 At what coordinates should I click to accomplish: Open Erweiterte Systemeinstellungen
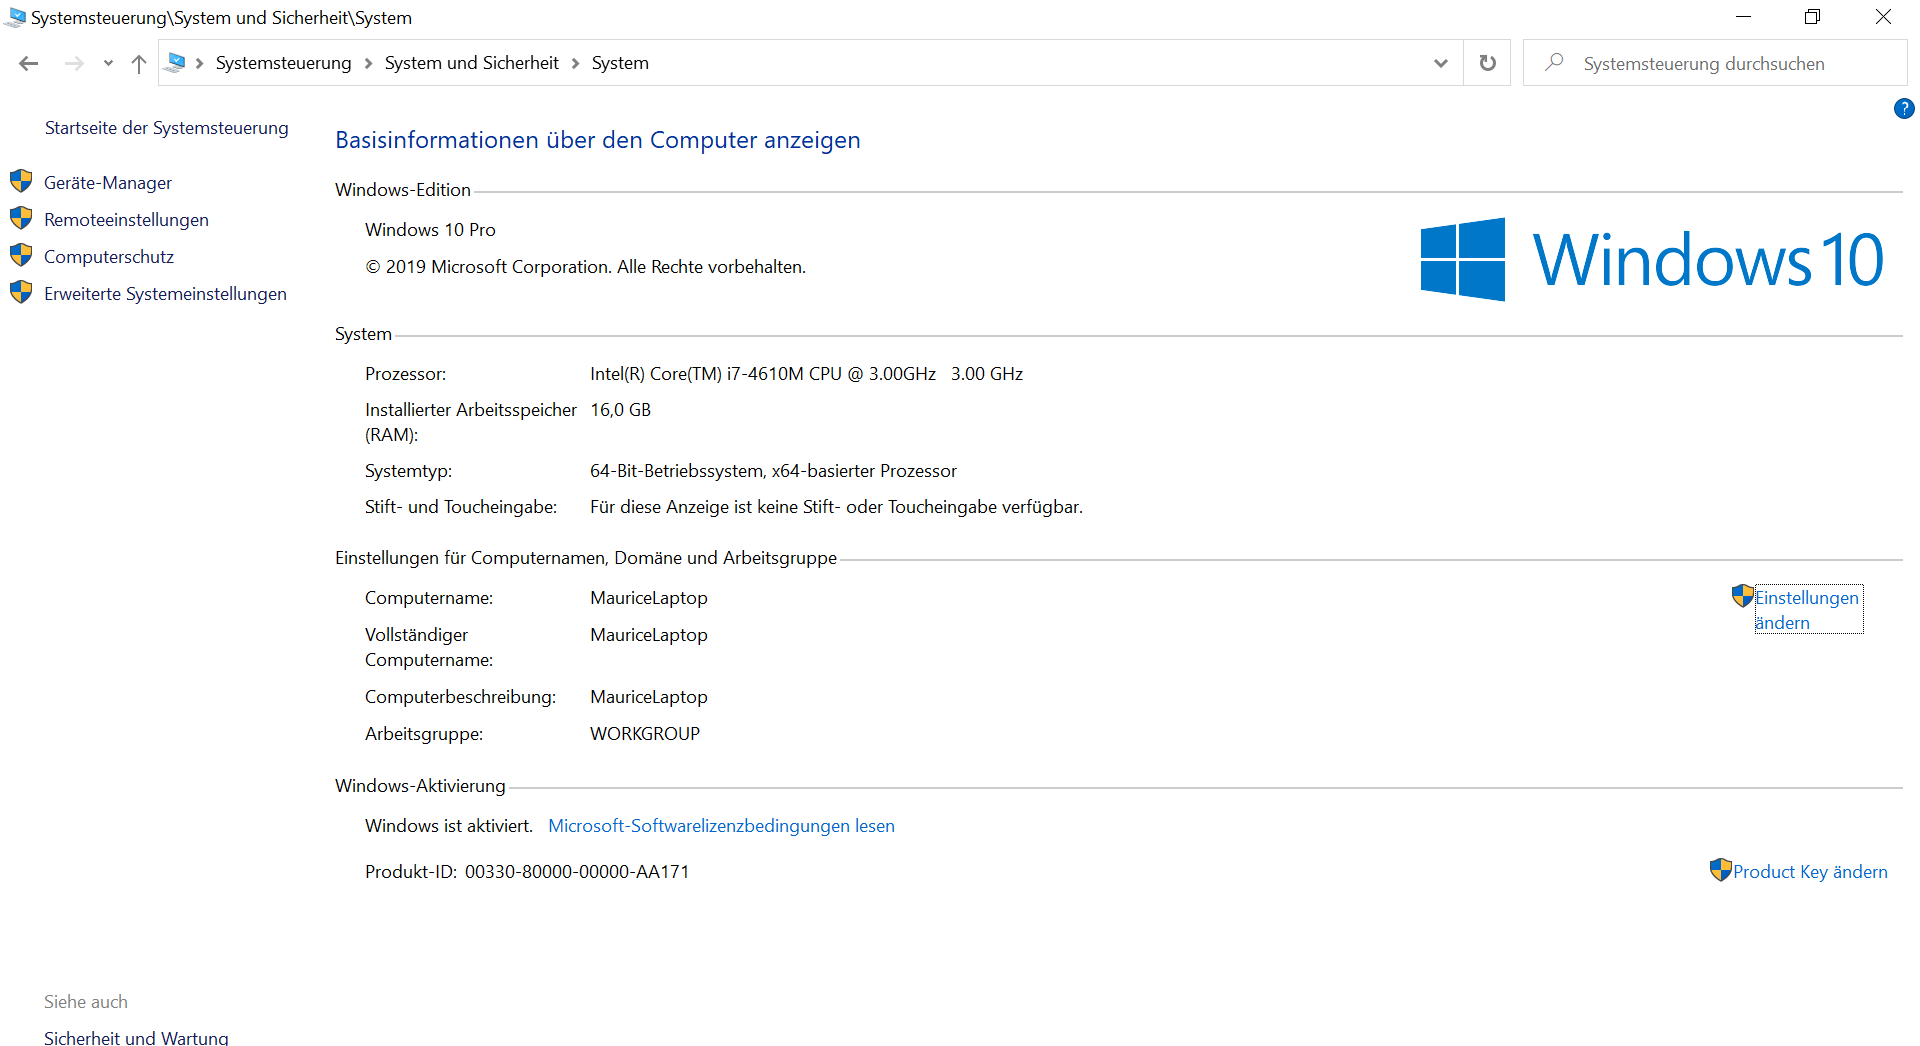click(x=165, y=293)
